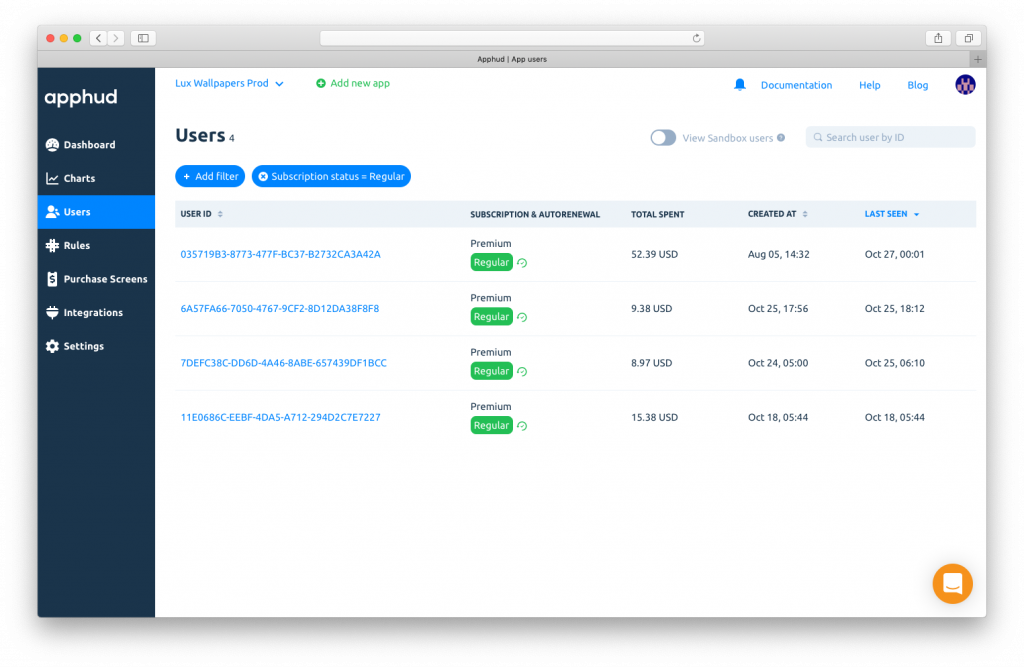
Task: Sort table by User ID arrows
Action: click(220, 214)
